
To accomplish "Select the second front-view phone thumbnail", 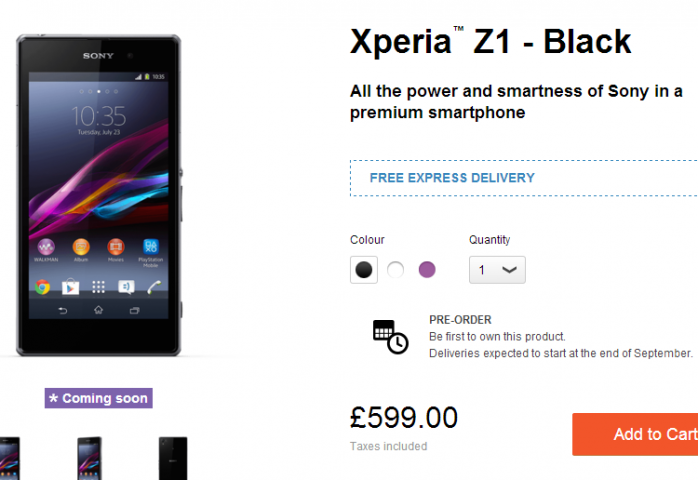I will (89, 458).
